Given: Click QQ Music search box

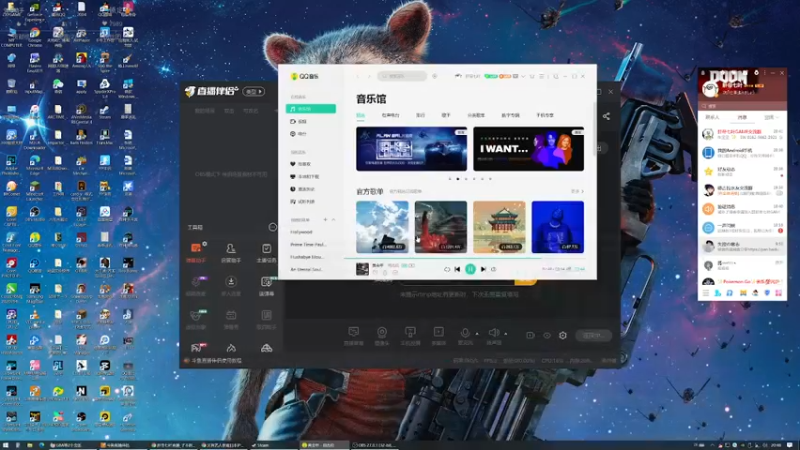Looking at the screenshot, I should point(402,76).
